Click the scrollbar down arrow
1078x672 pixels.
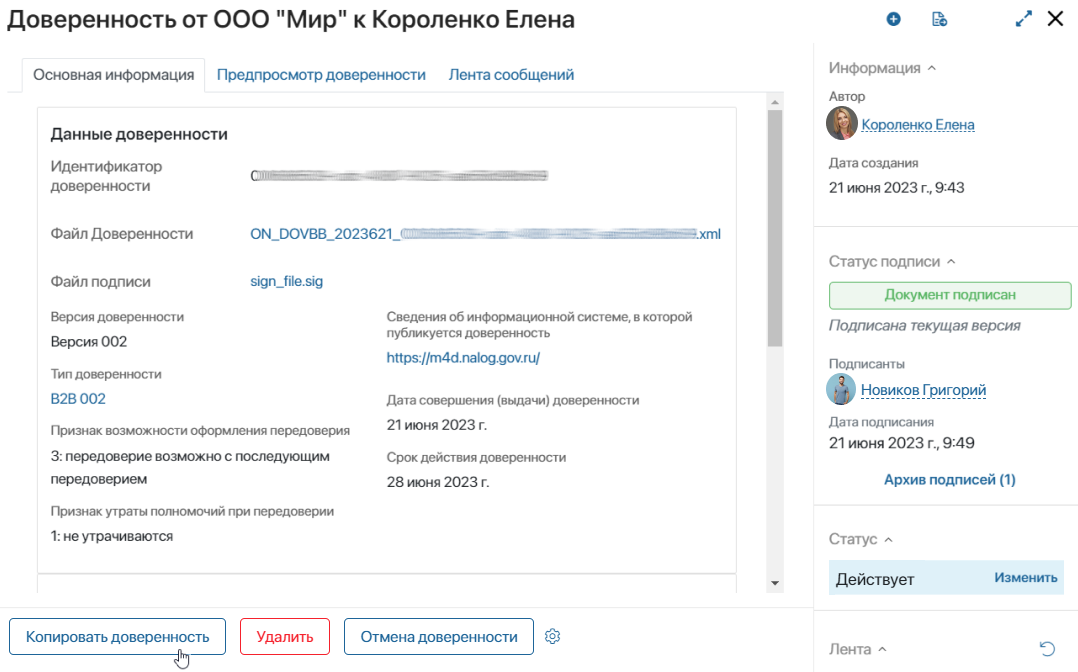775,583
